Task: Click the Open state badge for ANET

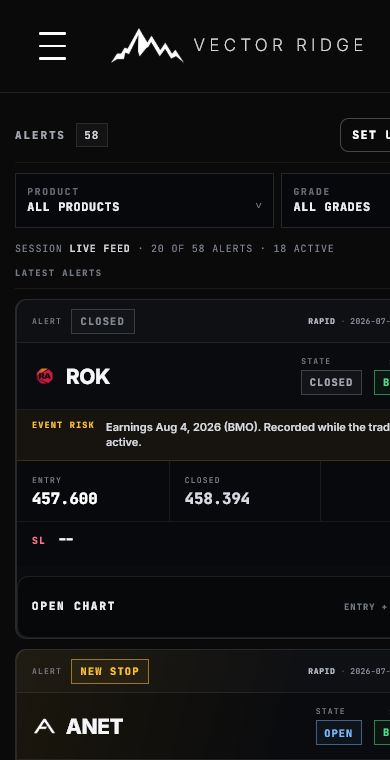Action: 339,732
